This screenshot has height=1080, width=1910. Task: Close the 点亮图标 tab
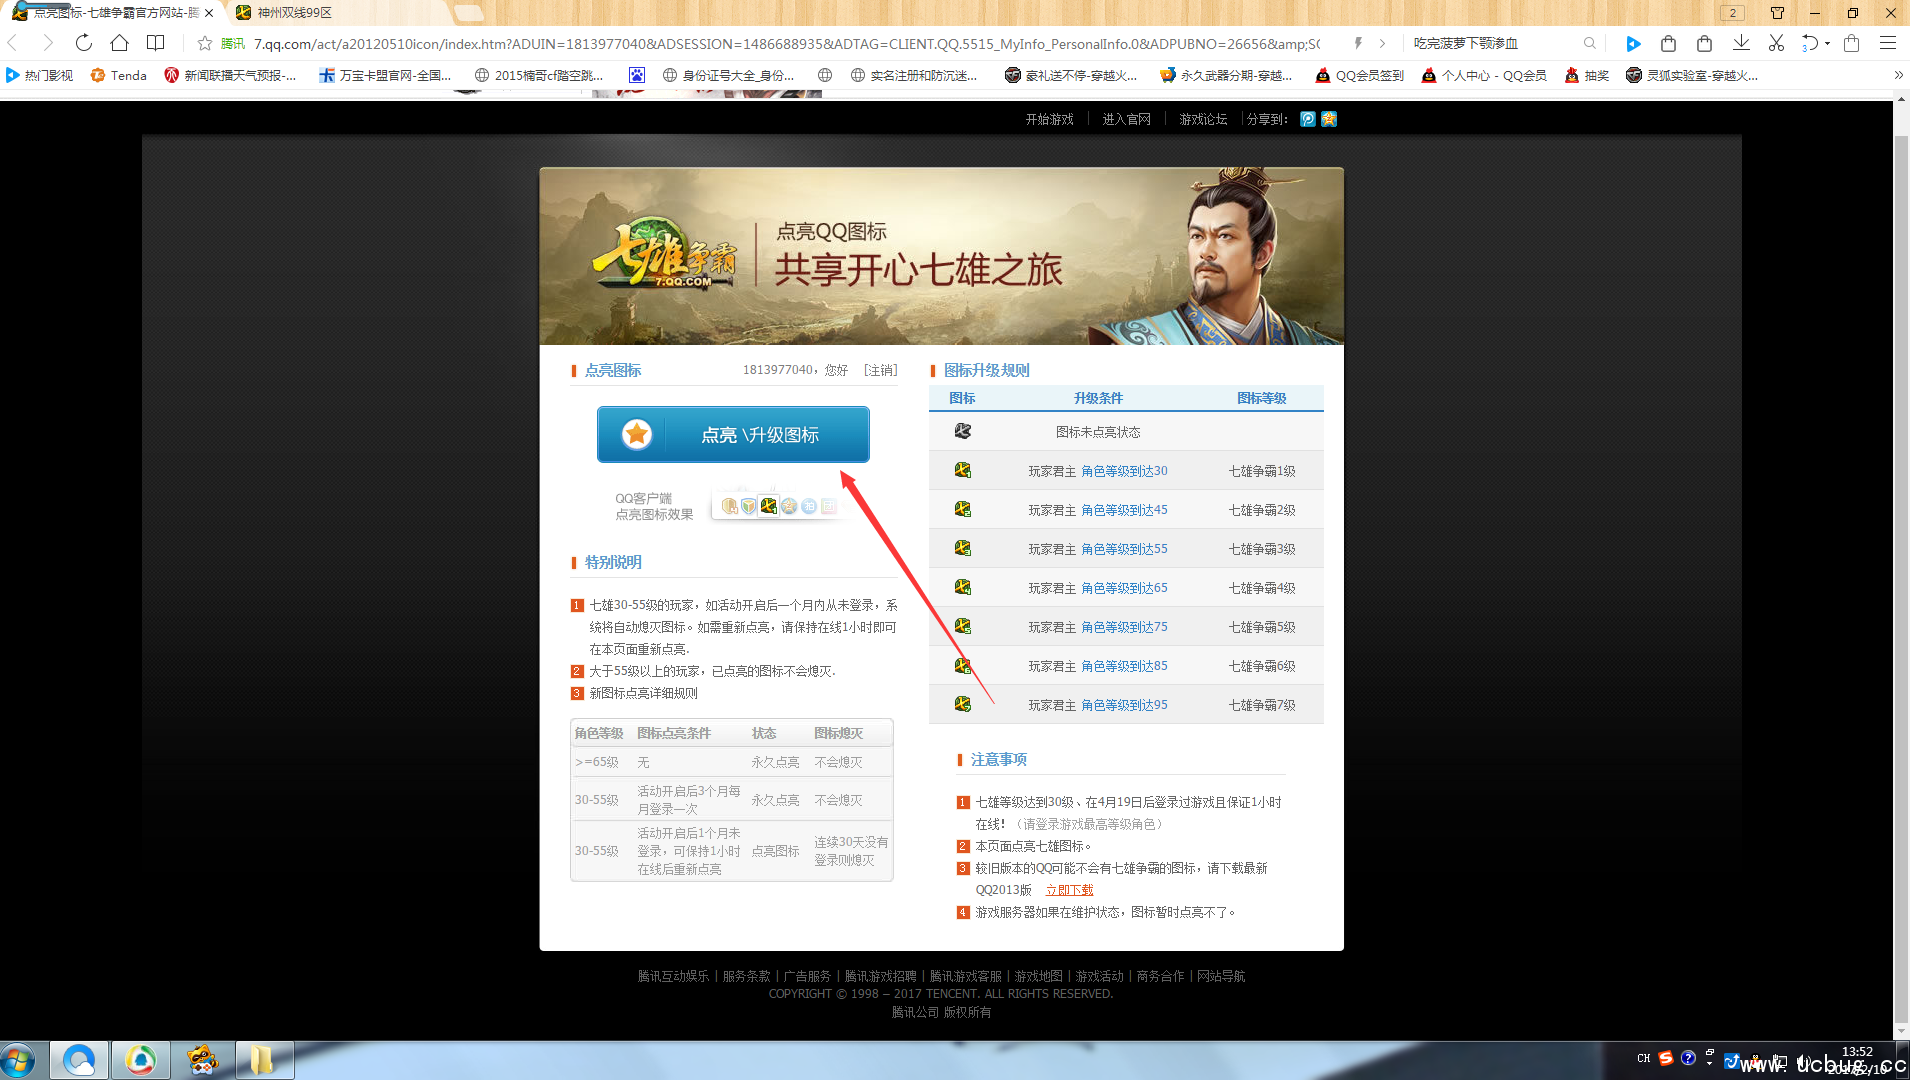(209, 13)
